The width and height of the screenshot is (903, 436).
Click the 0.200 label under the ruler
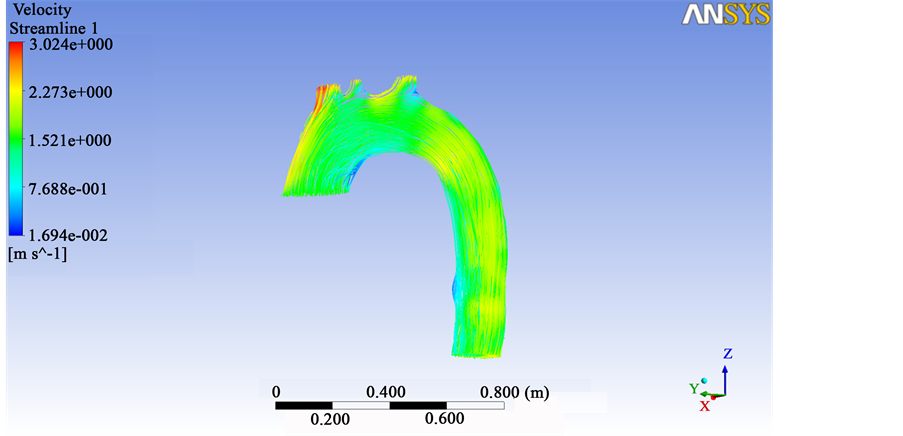pos(330,419)
